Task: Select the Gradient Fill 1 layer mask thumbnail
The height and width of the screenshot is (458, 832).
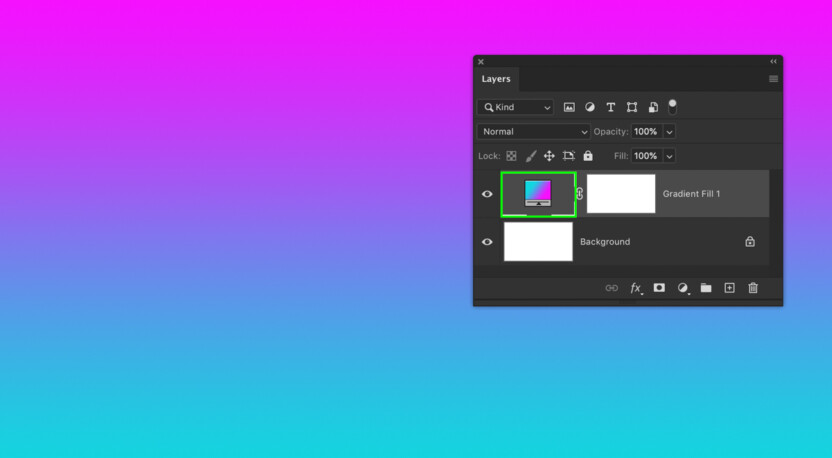Action: tap(620, 194)
